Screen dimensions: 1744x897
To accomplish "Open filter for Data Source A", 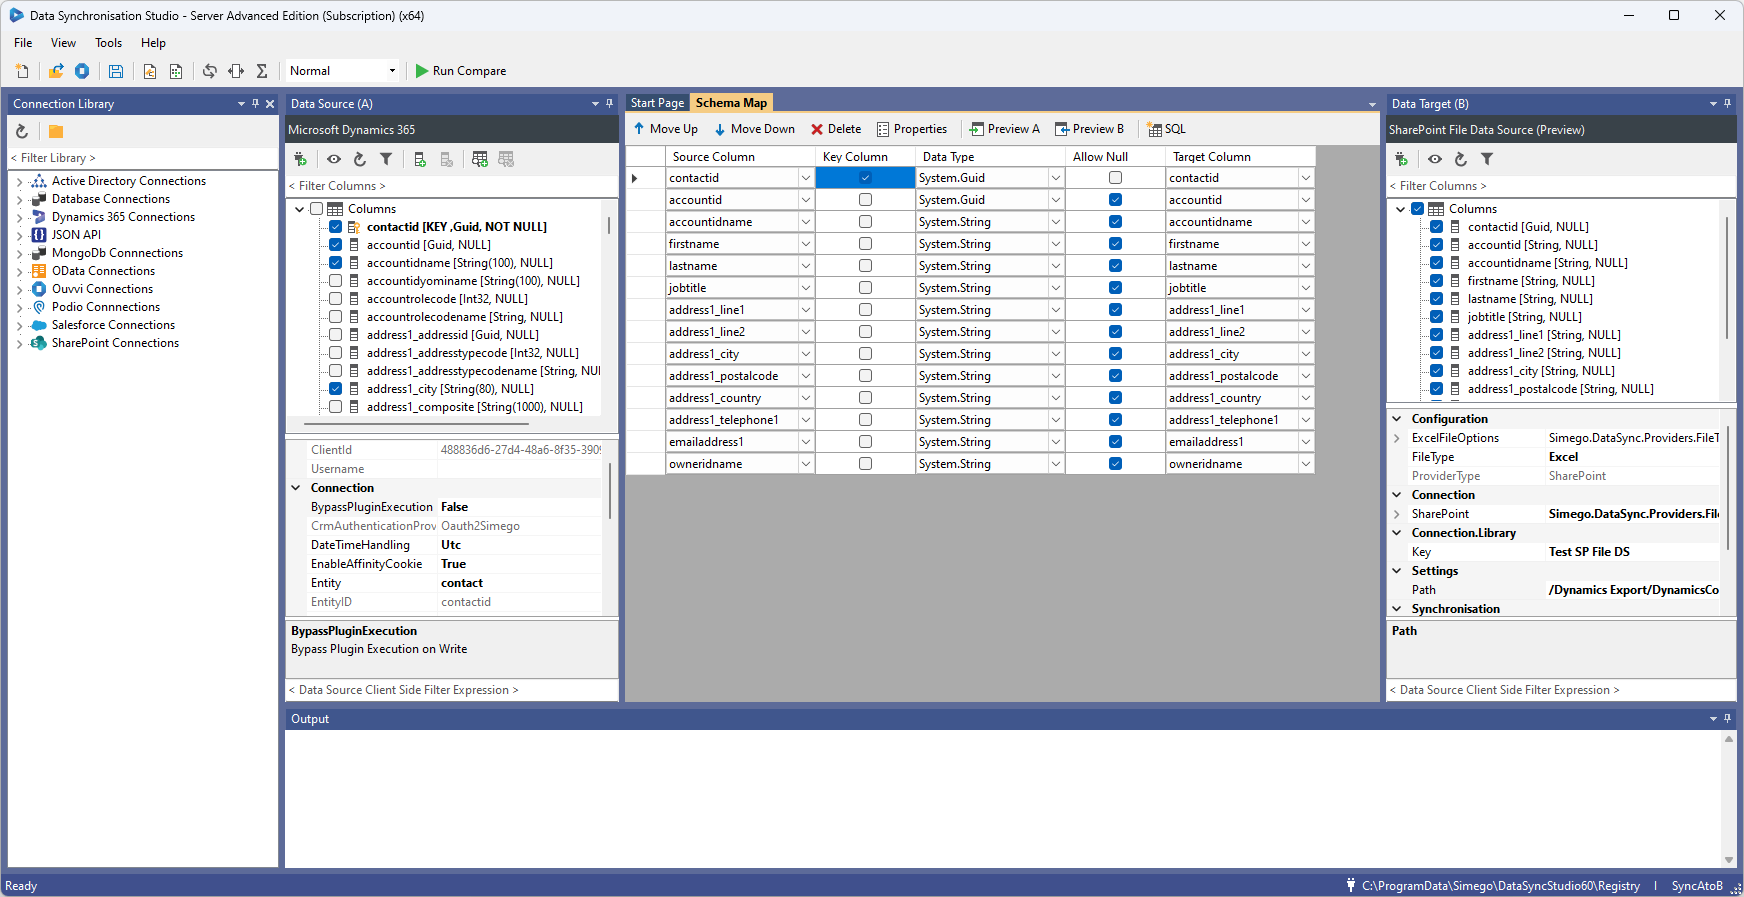I will point(386,159).
